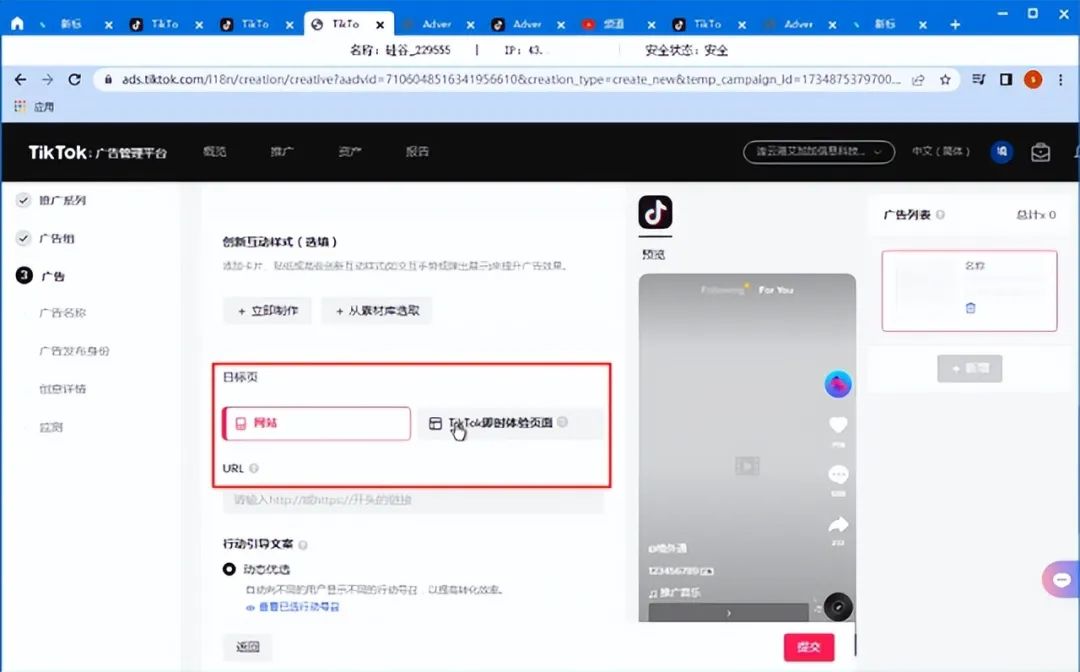Click the browser home icon tab
The height and width of the screenshot is (672, 1080).
pos(17,24)
